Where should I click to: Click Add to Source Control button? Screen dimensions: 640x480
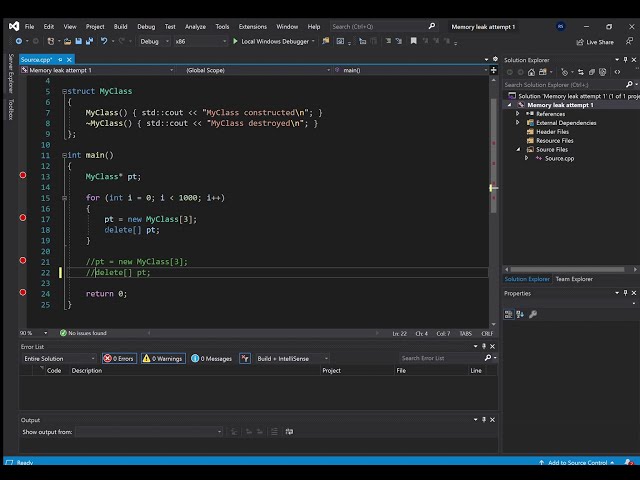[576, 462]
